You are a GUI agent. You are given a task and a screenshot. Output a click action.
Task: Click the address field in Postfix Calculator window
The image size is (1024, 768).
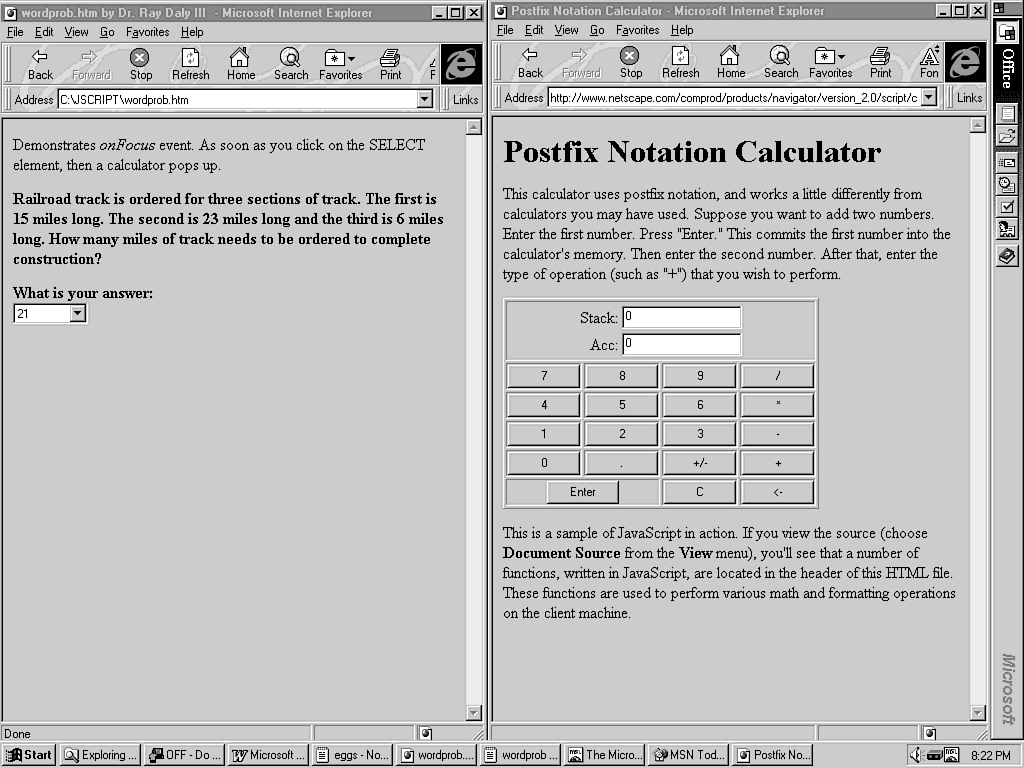(735, 97)
